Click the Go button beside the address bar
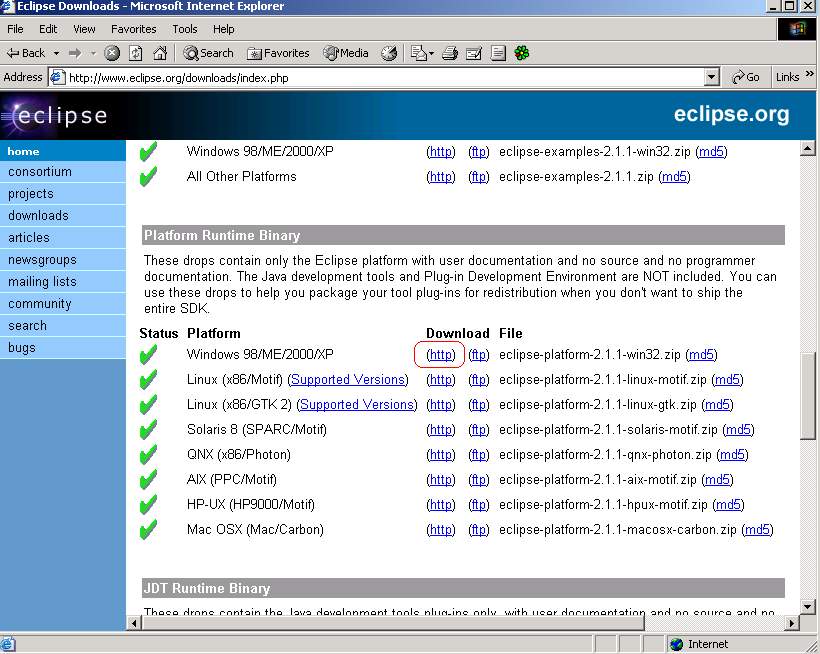Viewport: 820px width, 654px height. pyautogui.click(x=745, y=77)
